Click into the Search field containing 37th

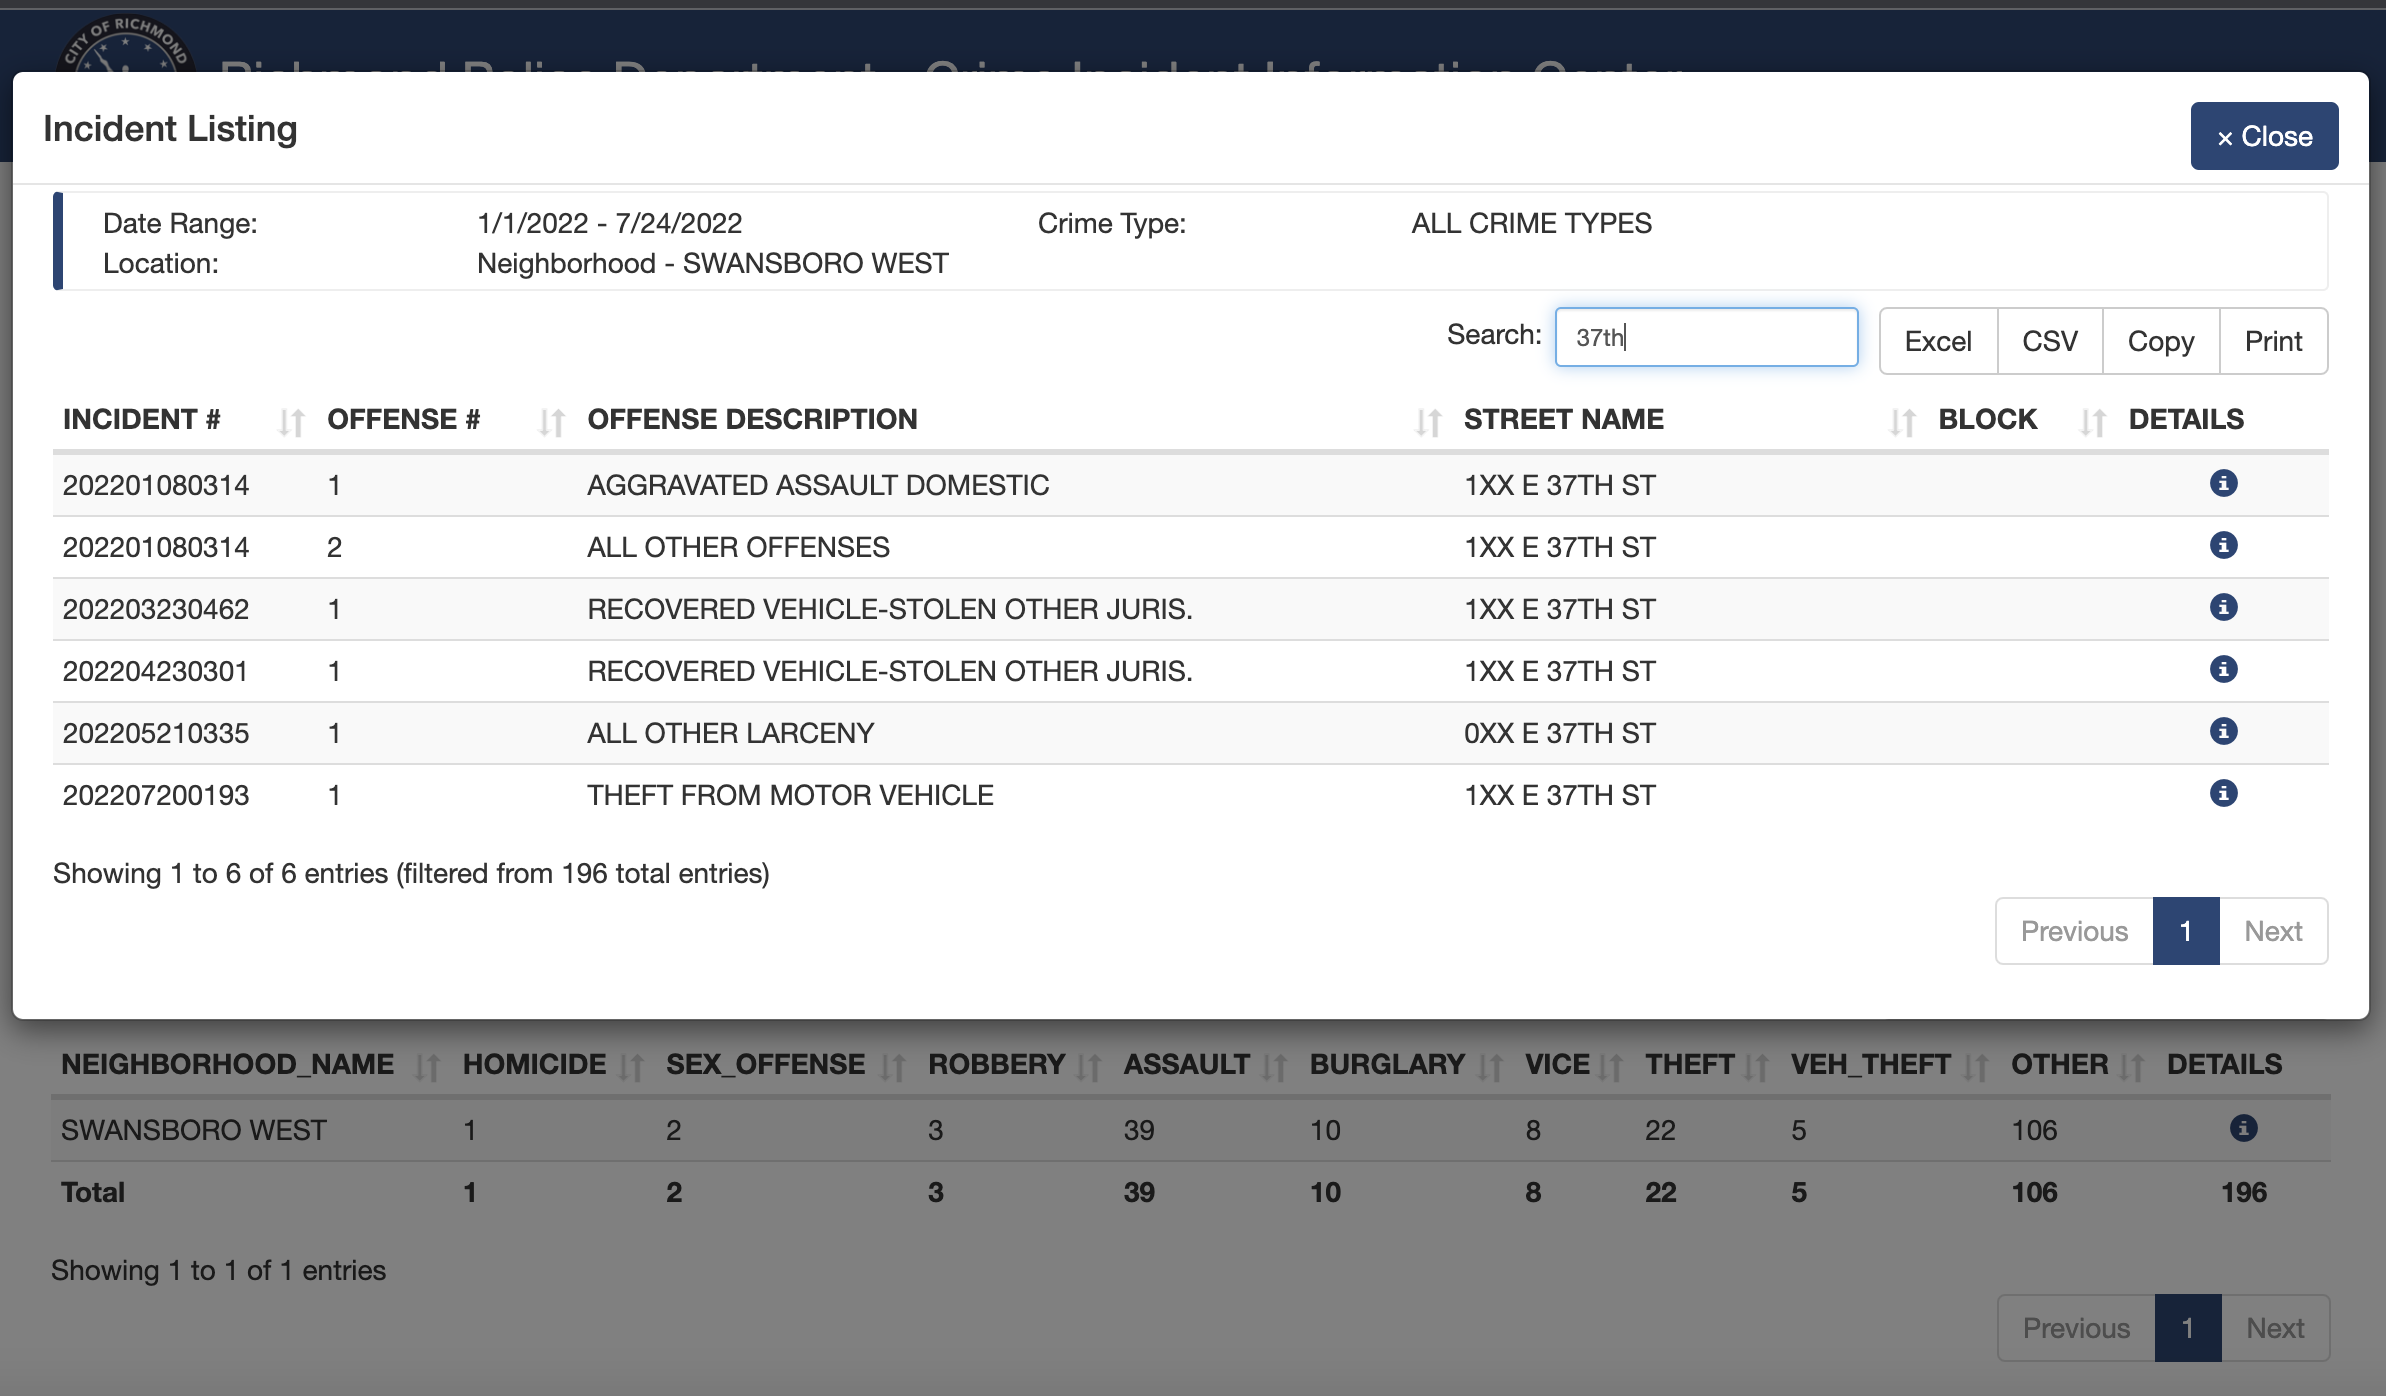(1706, 337)
